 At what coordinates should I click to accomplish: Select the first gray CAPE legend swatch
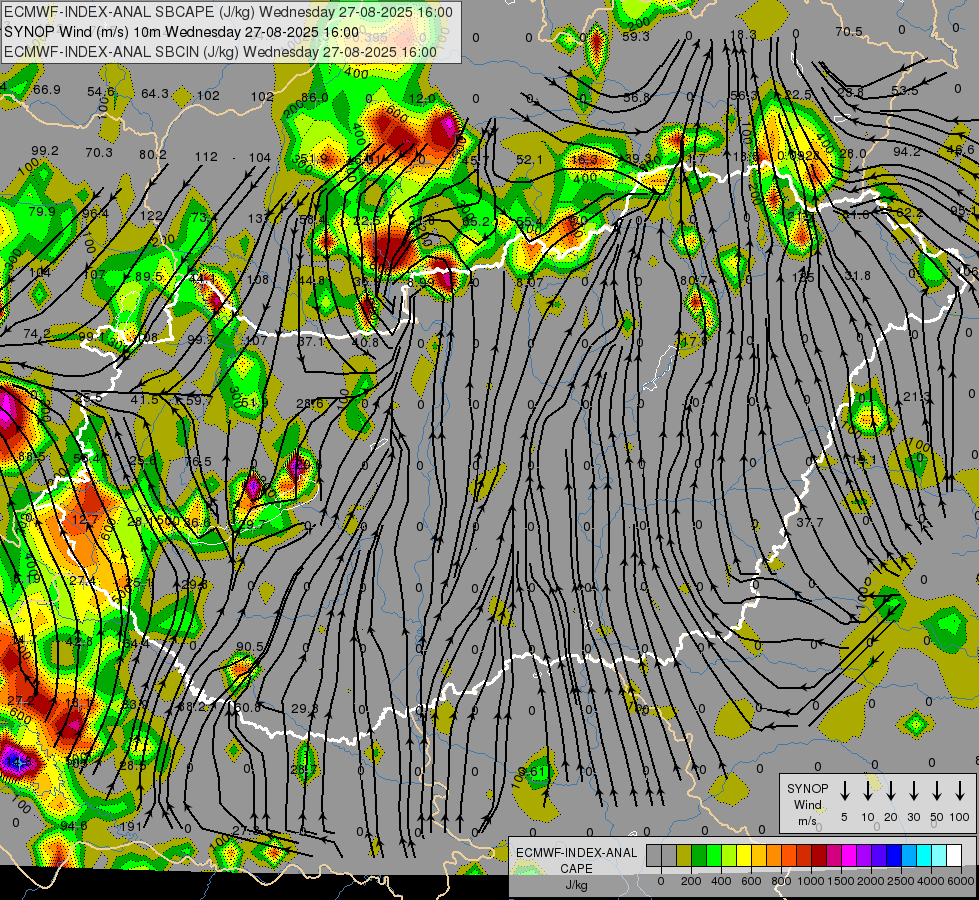[654, 856]
